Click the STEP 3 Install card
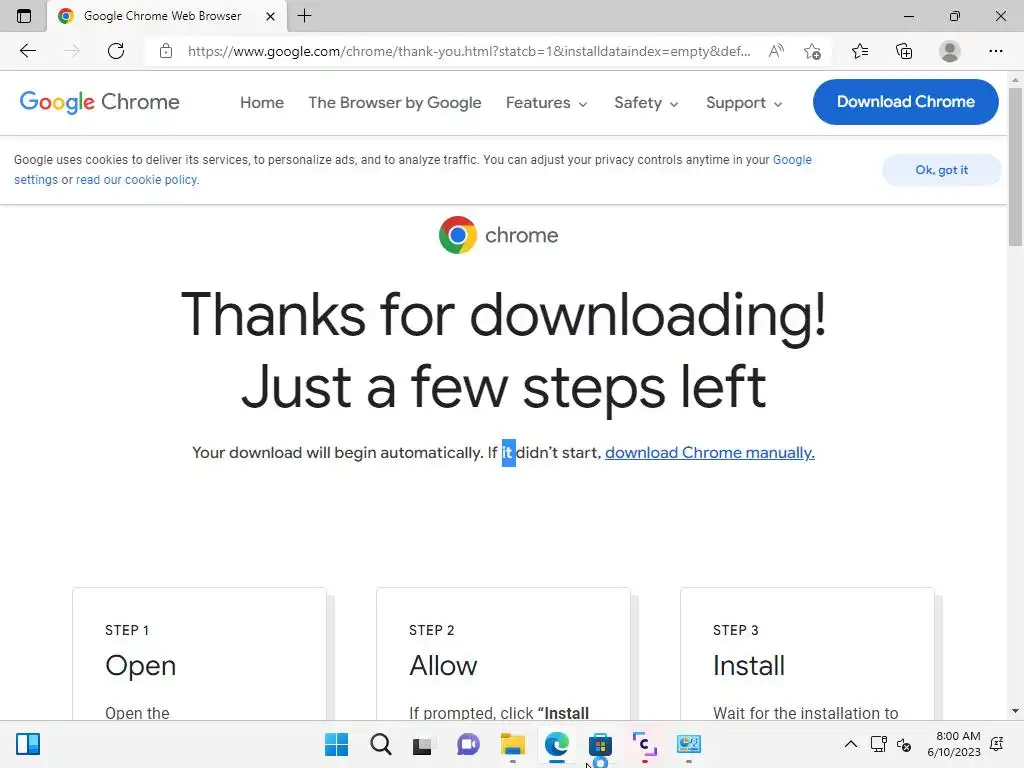 807,654
